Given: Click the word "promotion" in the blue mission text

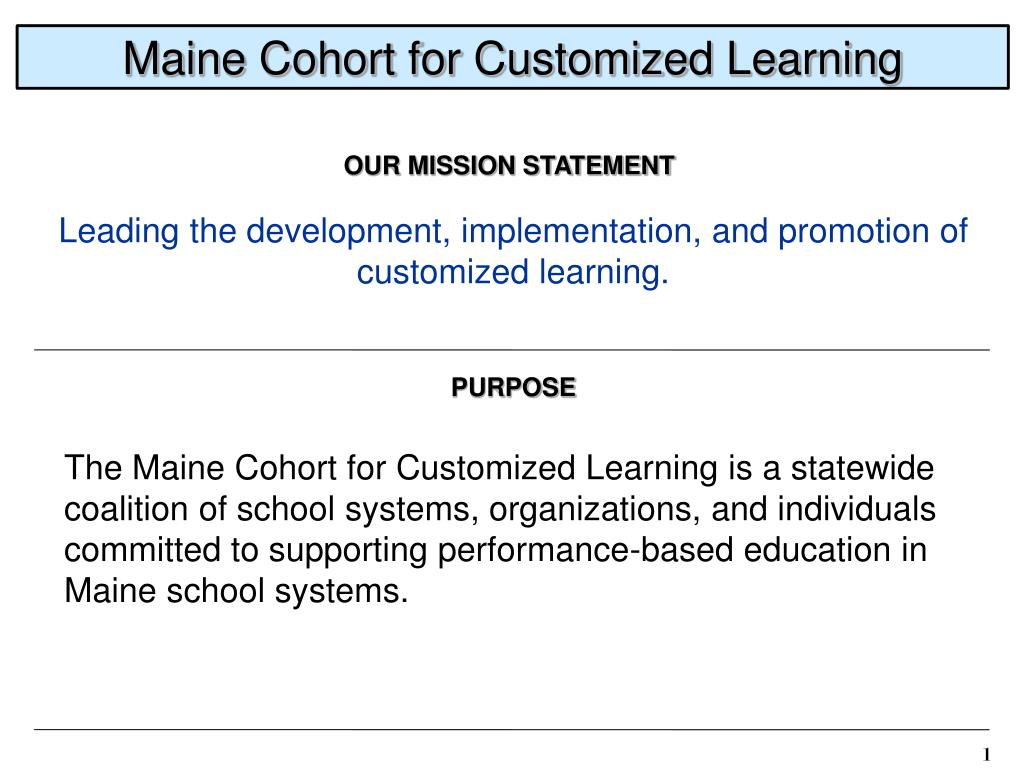Looking at the screenshot, I should point(854,232).
